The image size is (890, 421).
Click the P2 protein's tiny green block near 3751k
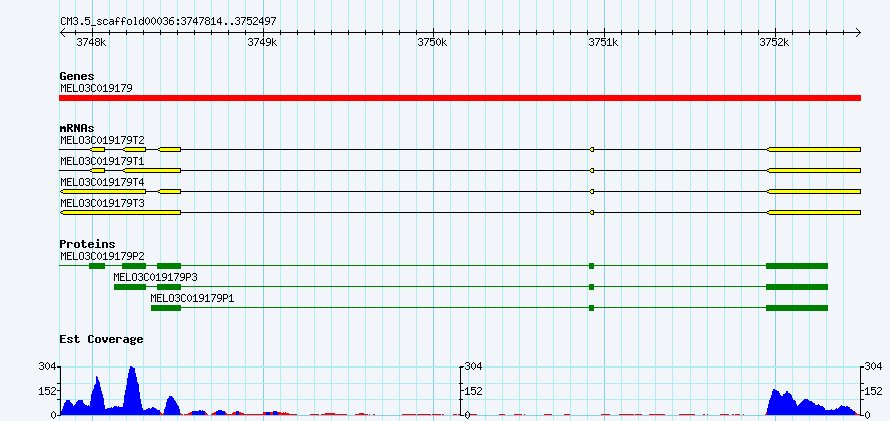tap(591, 266)
